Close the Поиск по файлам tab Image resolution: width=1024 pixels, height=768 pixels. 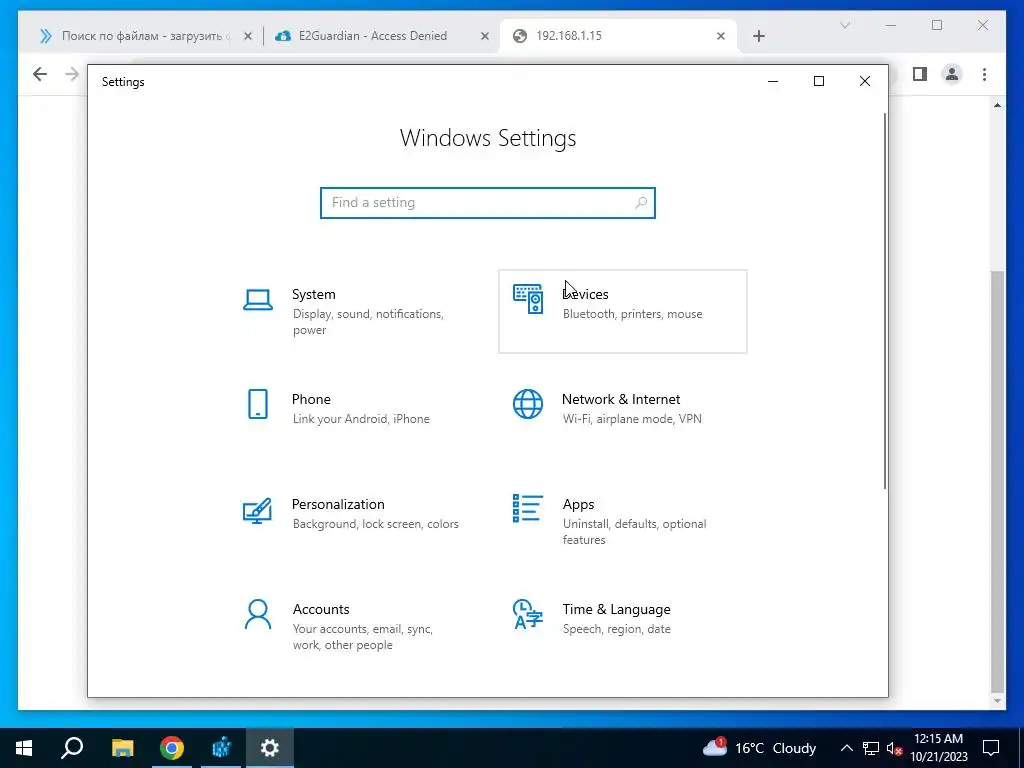click(x=248, y=36)
